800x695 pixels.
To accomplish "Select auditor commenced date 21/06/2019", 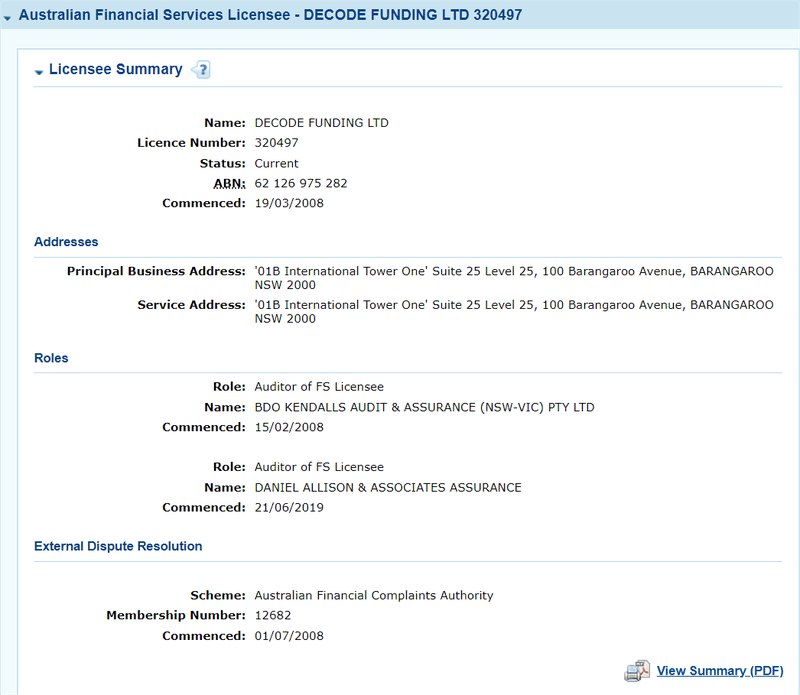I will (x=289, y=507).
